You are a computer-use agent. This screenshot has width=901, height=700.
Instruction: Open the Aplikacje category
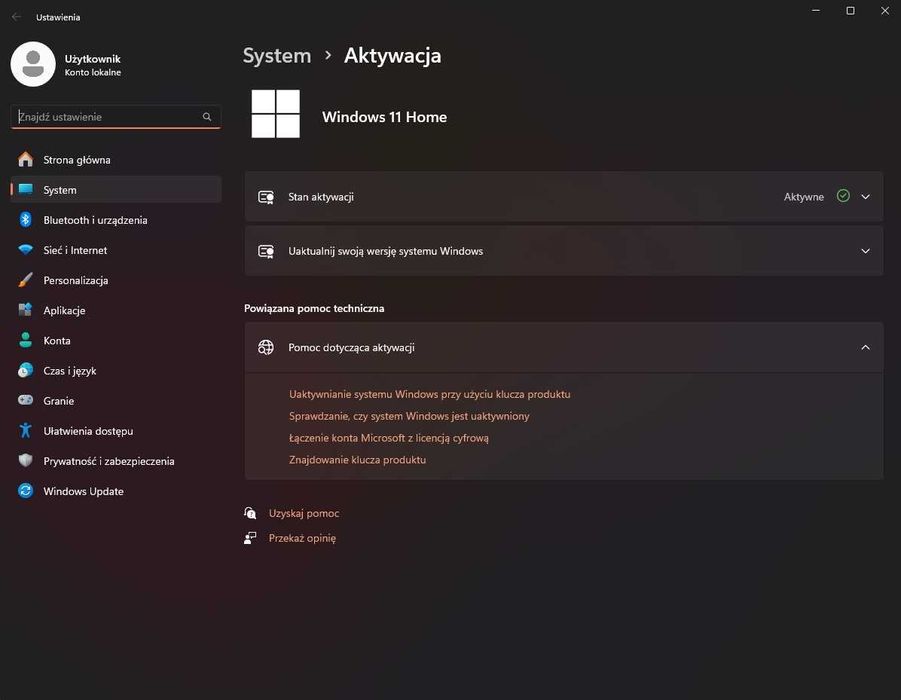coord(116,310)
